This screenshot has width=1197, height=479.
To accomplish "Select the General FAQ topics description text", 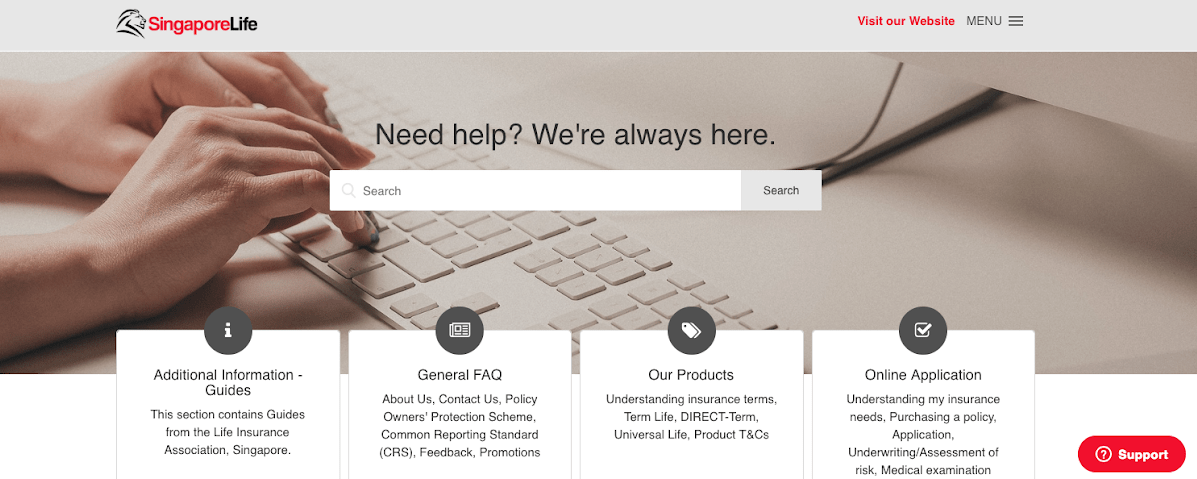I will [460, 426].
